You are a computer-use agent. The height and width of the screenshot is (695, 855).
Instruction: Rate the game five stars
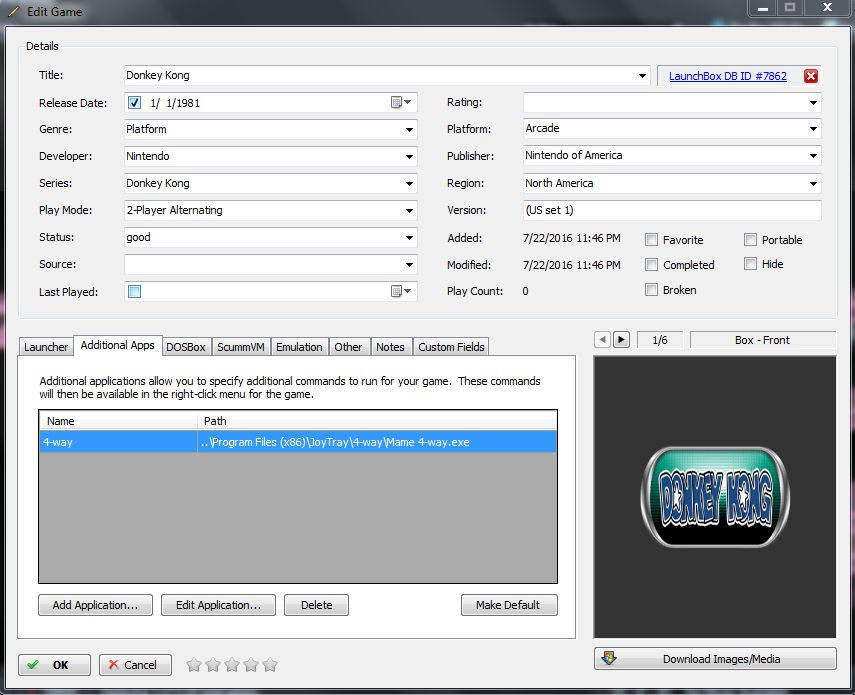[x=270, y=664]
